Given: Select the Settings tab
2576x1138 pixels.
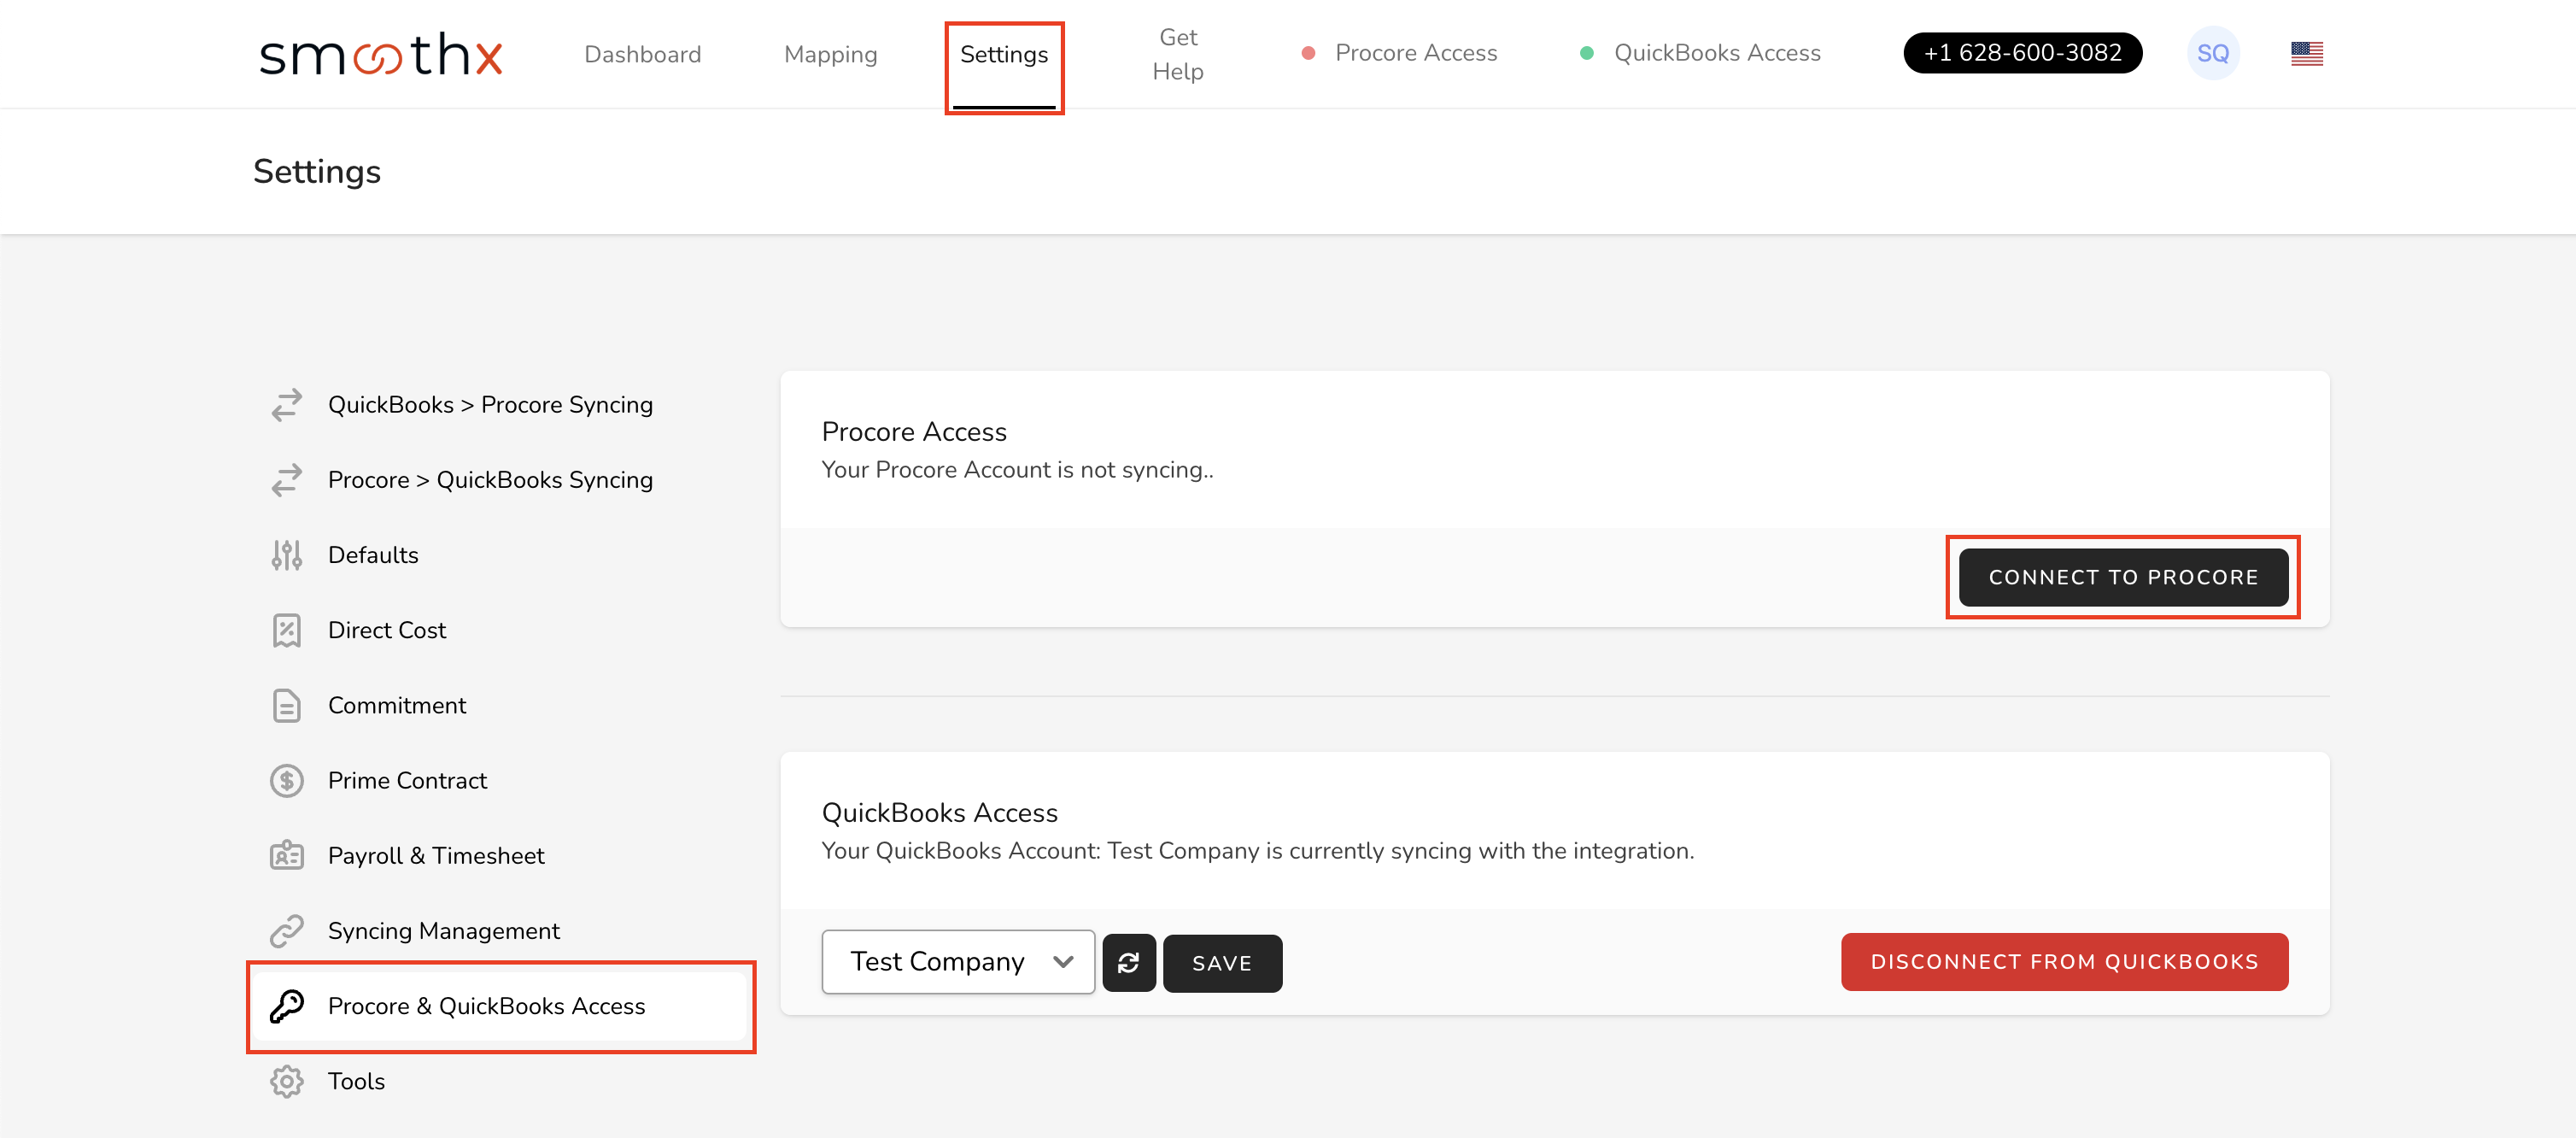Looking at the screenshot, I should click(1004, 54).
